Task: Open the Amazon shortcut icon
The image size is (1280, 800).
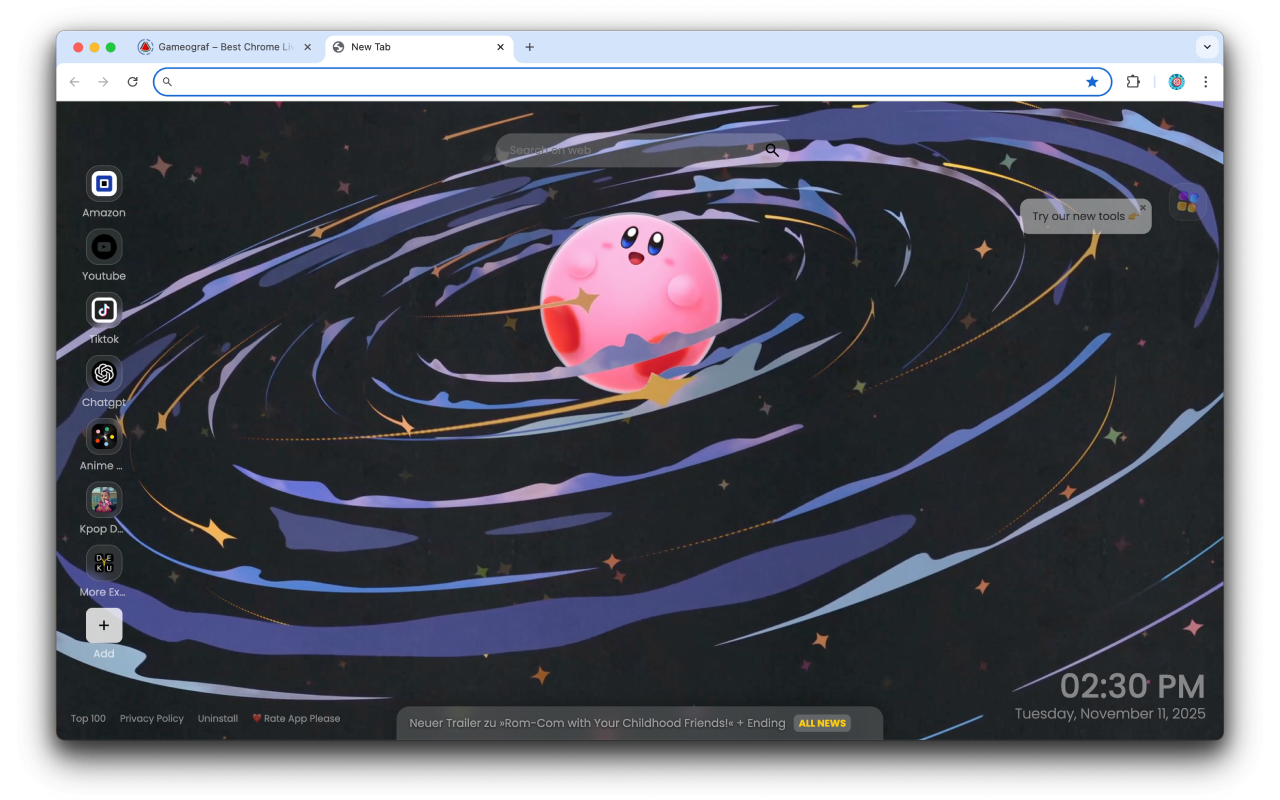Action: click(104, 183)
